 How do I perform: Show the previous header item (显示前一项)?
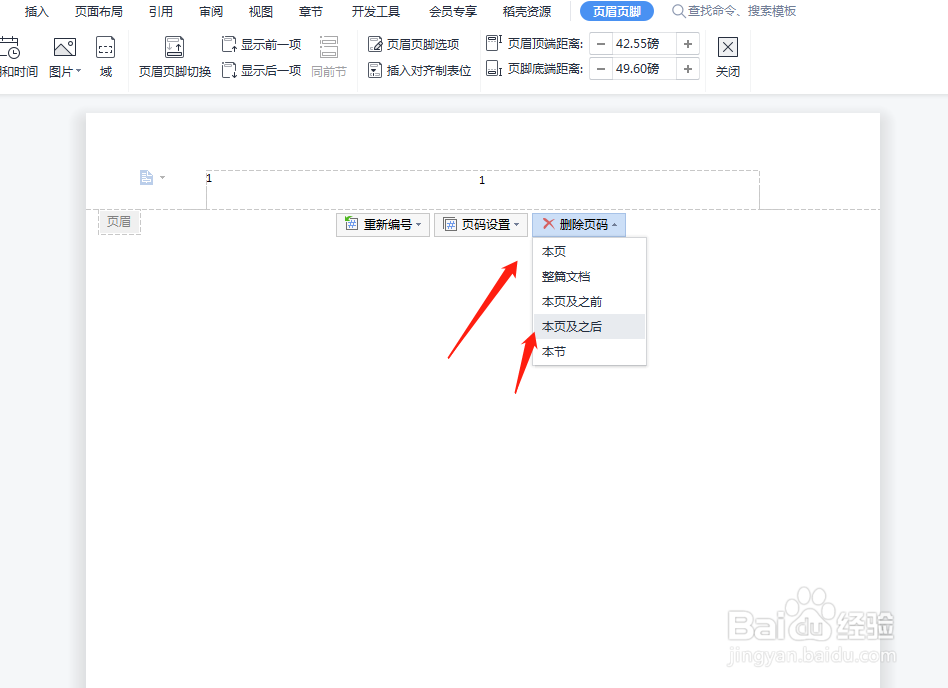[261, 44]
